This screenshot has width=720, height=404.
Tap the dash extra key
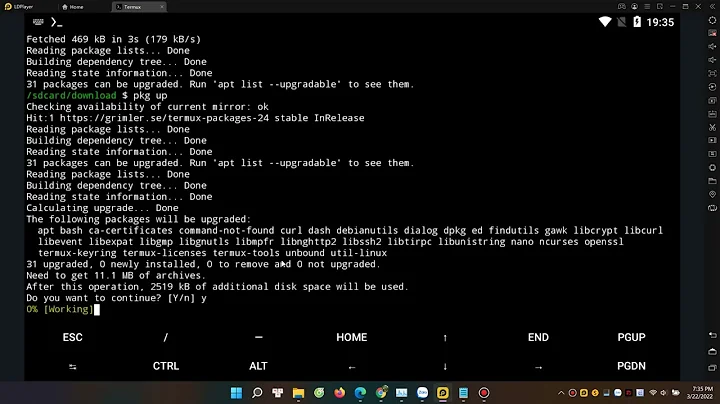click(259, 337)
